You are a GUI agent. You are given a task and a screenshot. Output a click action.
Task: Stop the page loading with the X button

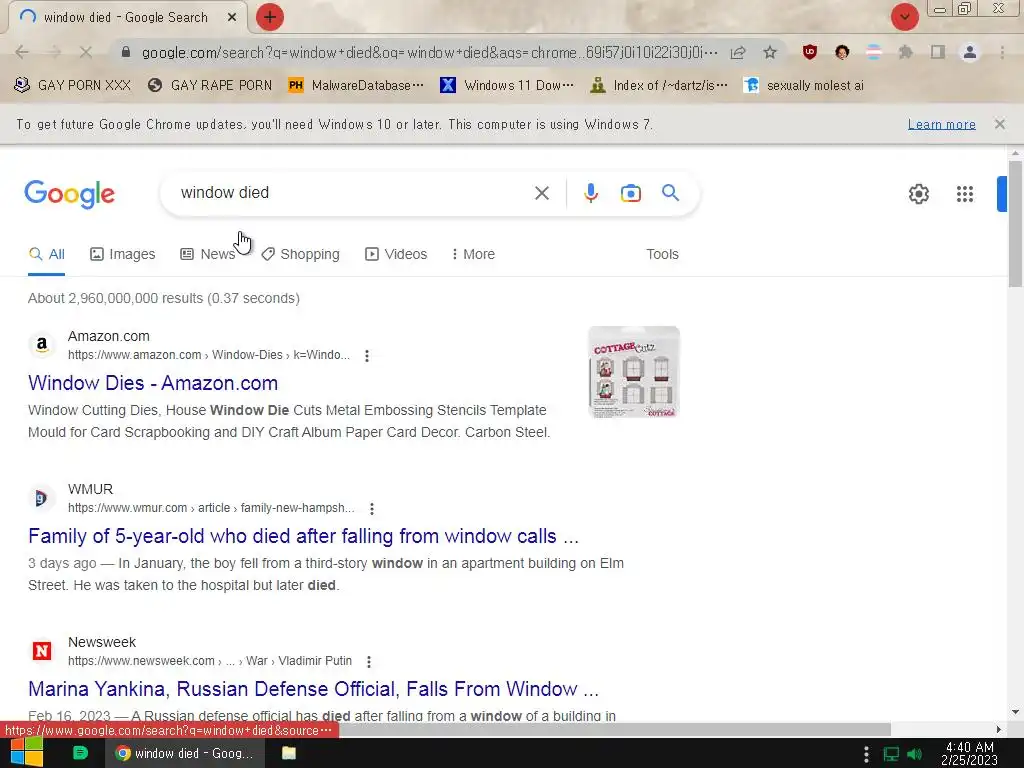coord(86,52)
